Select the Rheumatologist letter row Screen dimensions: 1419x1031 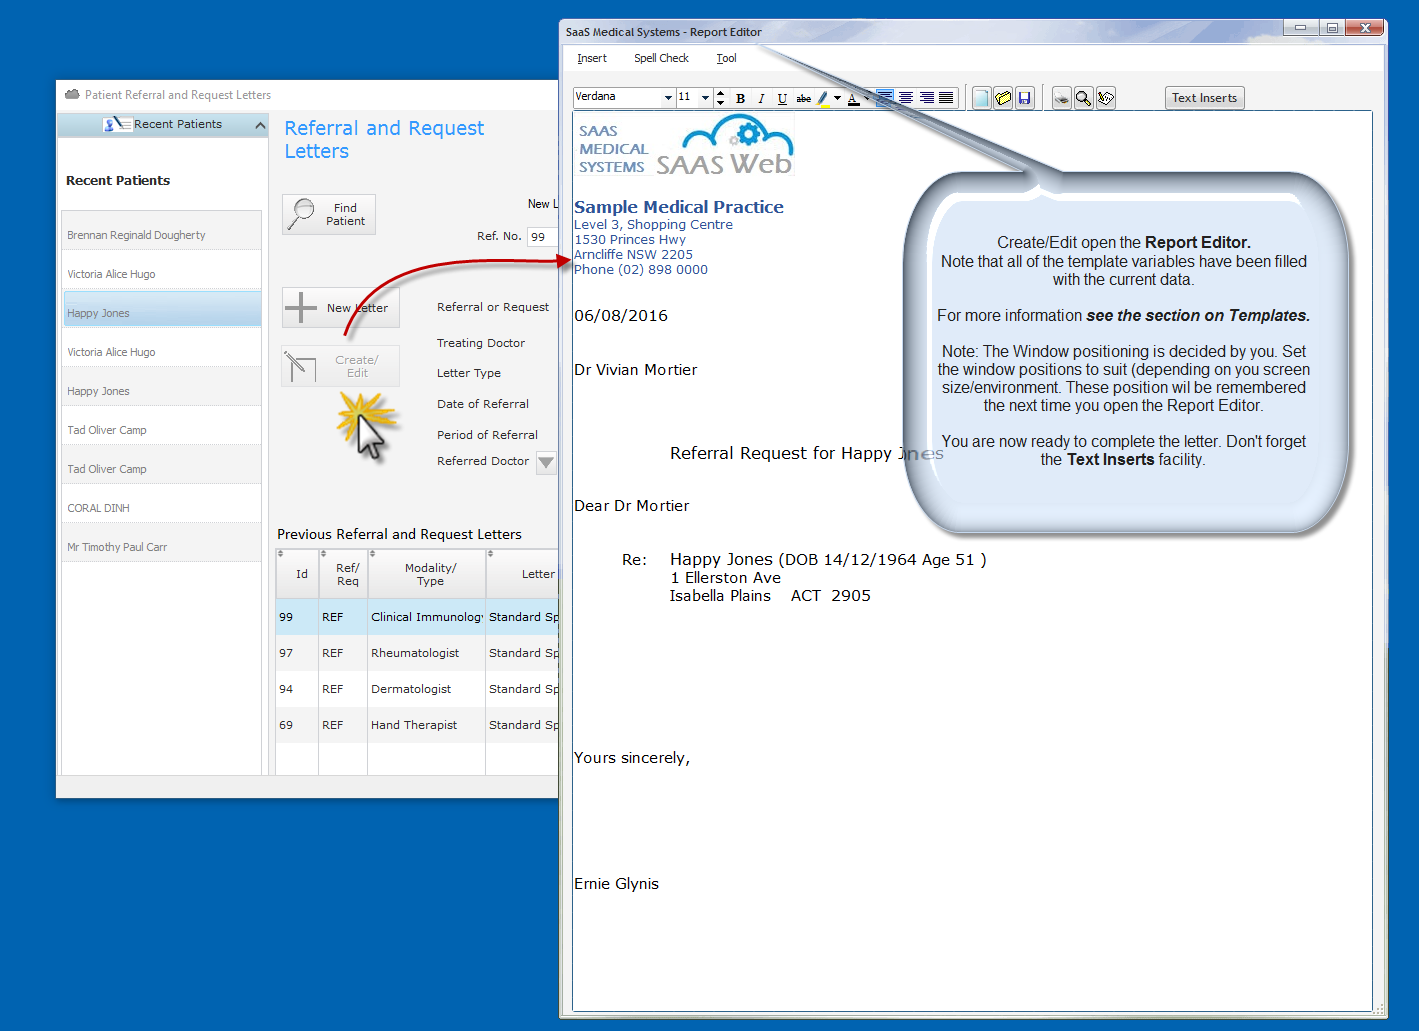417,653
